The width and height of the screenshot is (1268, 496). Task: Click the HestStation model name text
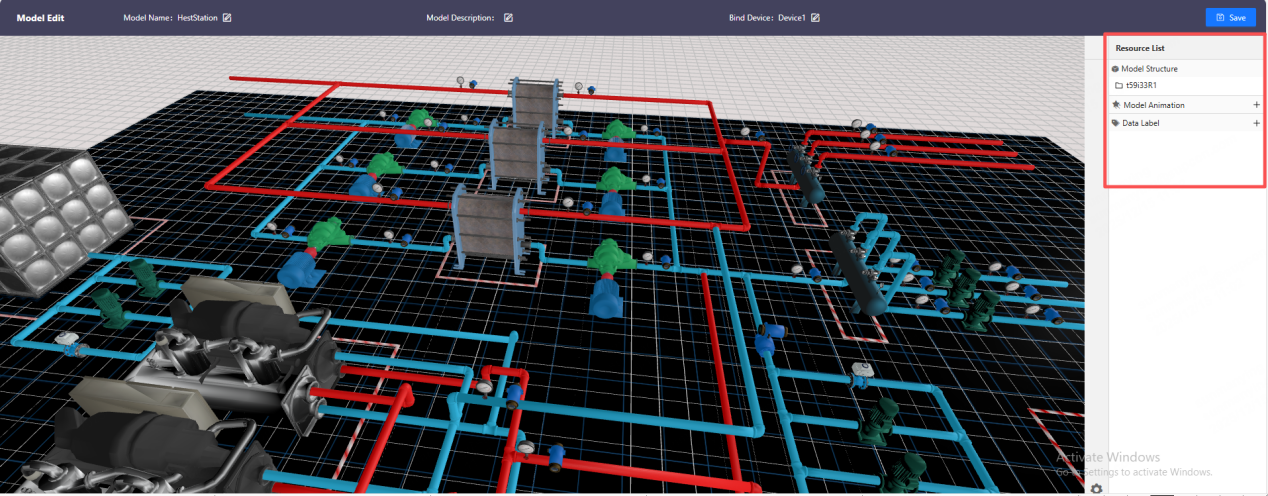tap(197, 18)
